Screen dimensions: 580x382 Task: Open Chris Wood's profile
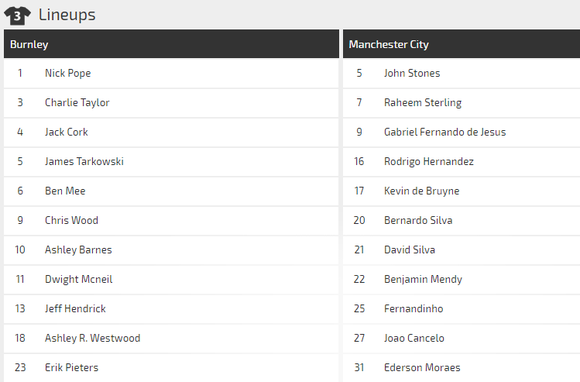(x=71, y=220)
